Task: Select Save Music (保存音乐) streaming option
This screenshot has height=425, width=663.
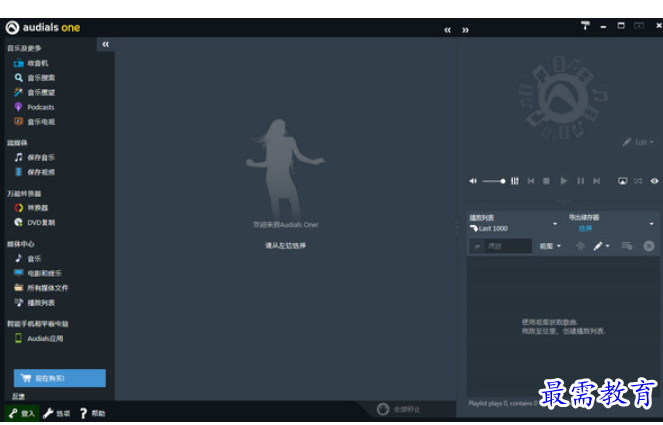Action: click(x=34, y=157)
